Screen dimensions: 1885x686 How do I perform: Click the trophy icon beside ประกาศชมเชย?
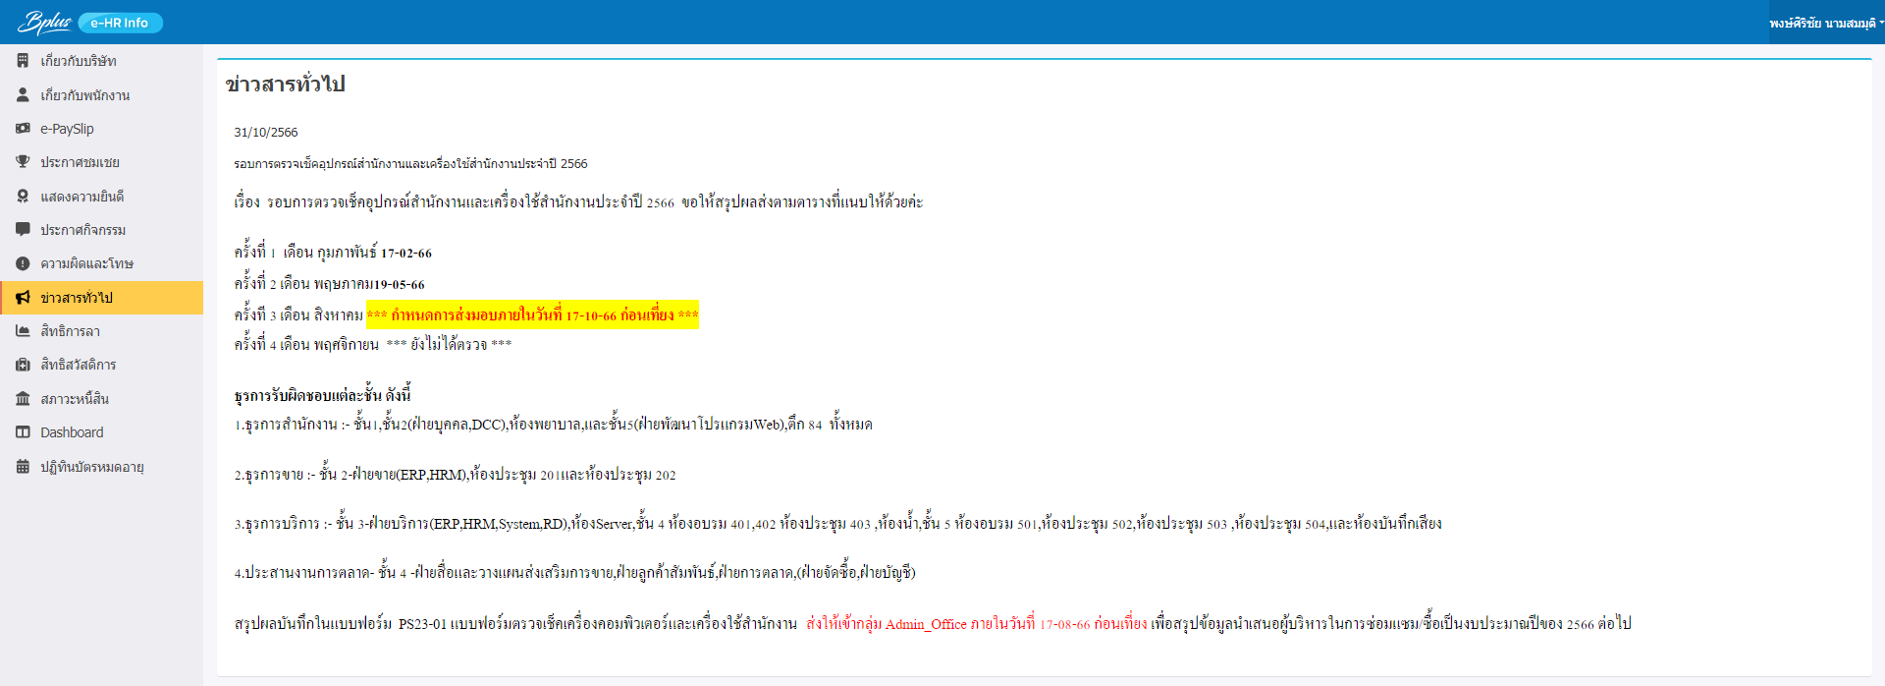click(x=23, y=162)
